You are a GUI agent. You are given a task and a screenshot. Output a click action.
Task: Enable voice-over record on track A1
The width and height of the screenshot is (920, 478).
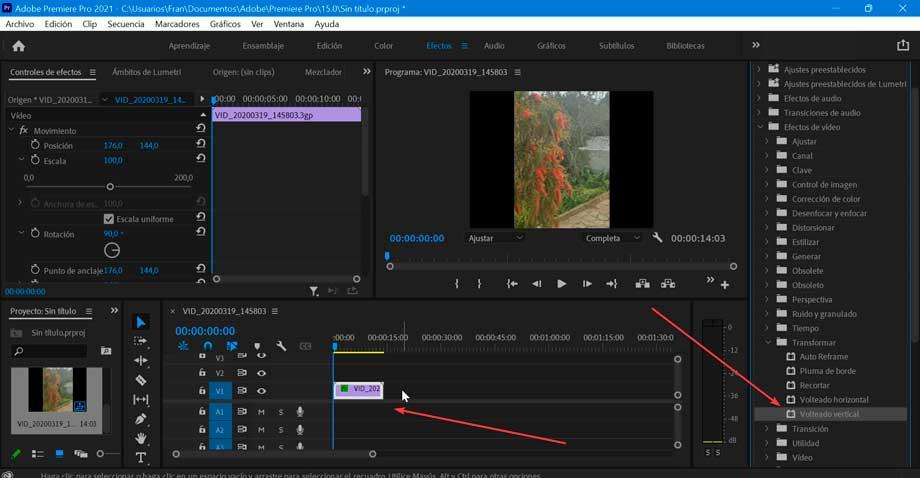[300, 412]
